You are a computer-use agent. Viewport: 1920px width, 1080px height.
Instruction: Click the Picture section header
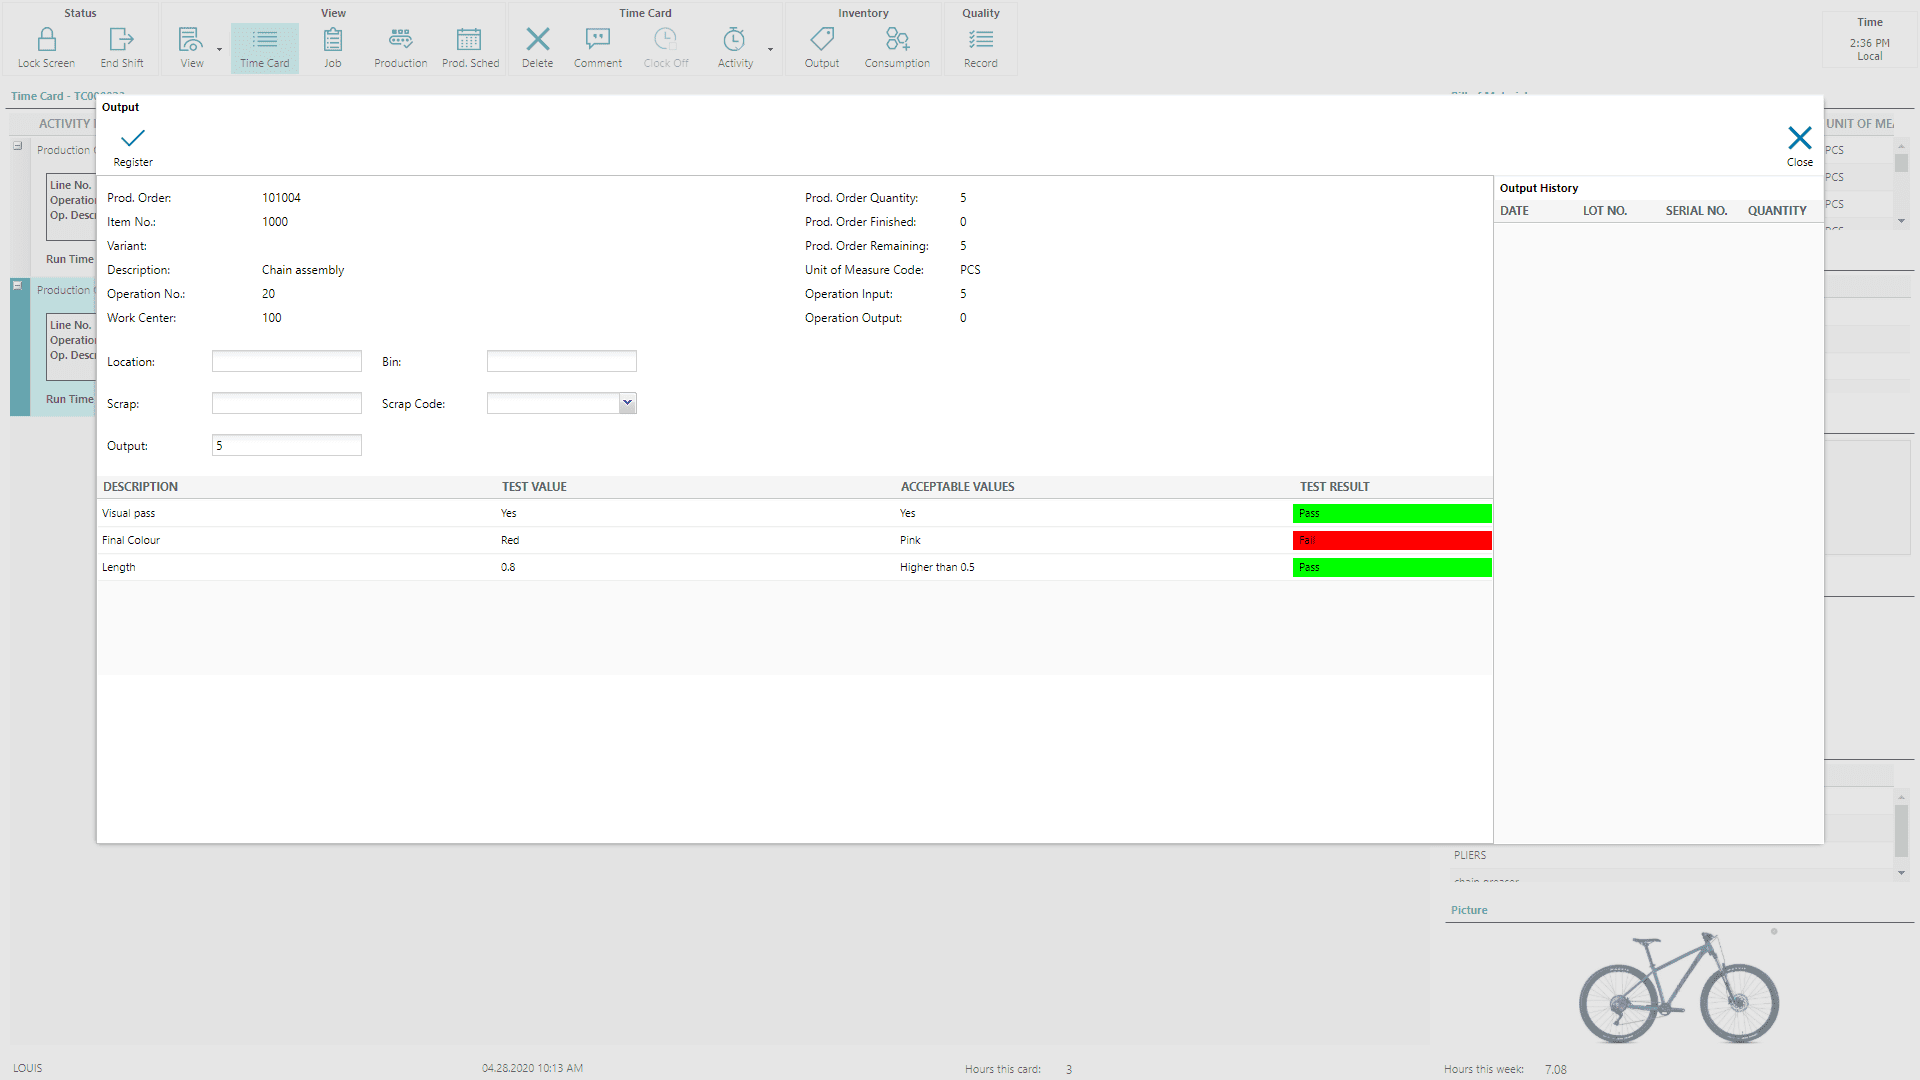point(1469,910)
